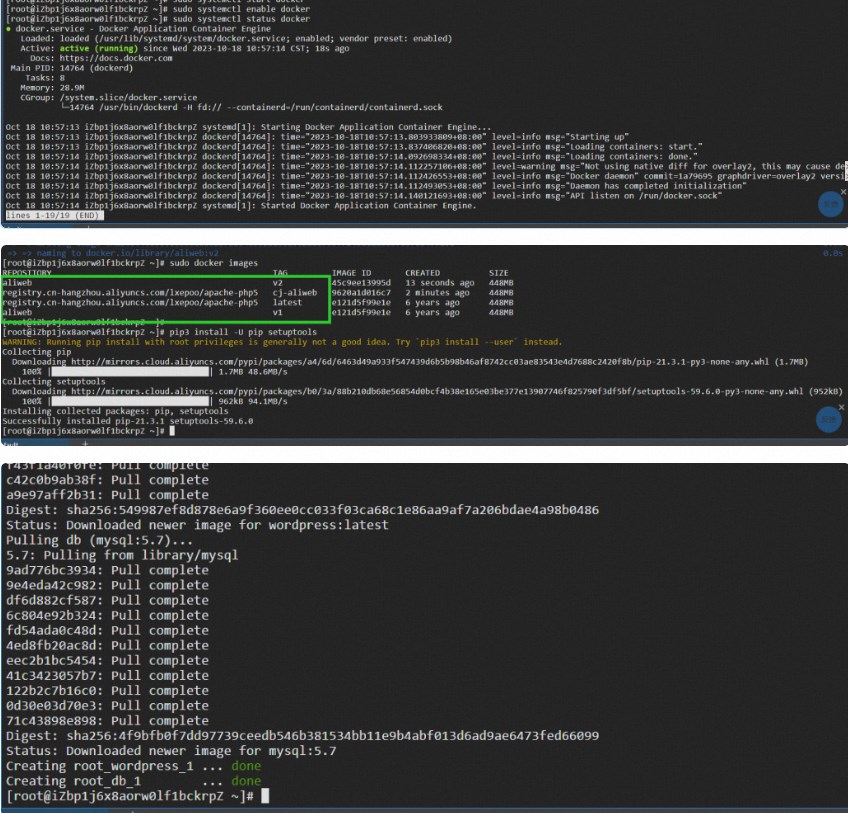Screen dimensions: 848x813
Task: Select image ID '45c9ee13995d'
Action: pos(361,282)
